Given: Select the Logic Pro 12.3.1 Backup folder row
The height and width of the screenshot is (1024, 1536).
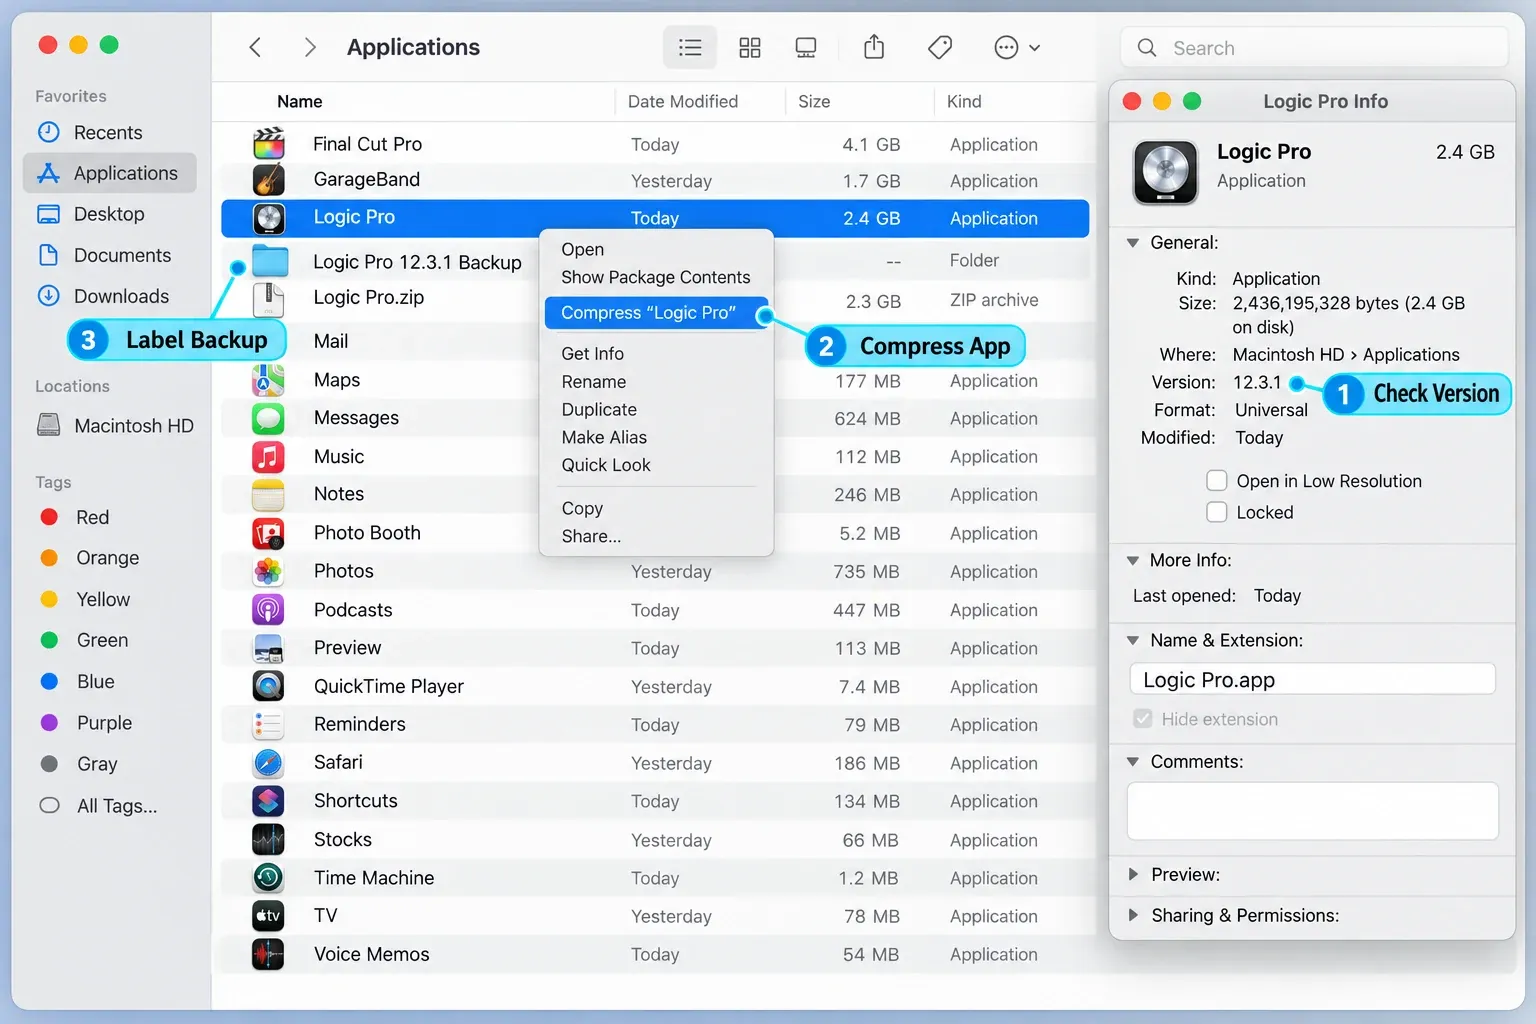Looking at the screenshot, I should (655, 261).
